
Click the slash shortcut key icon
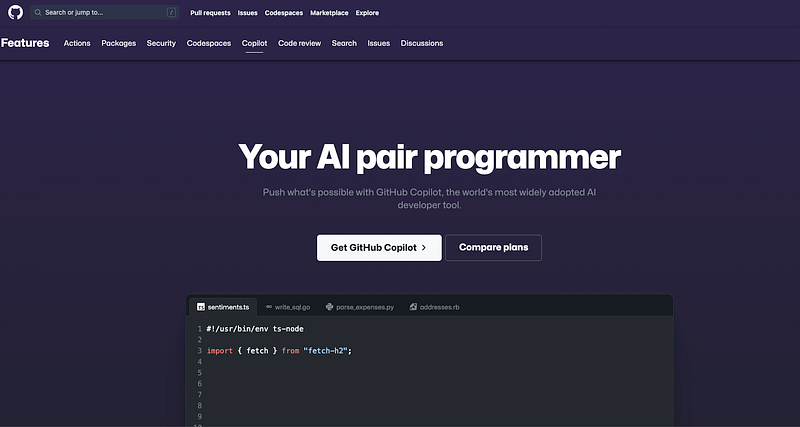171,13
